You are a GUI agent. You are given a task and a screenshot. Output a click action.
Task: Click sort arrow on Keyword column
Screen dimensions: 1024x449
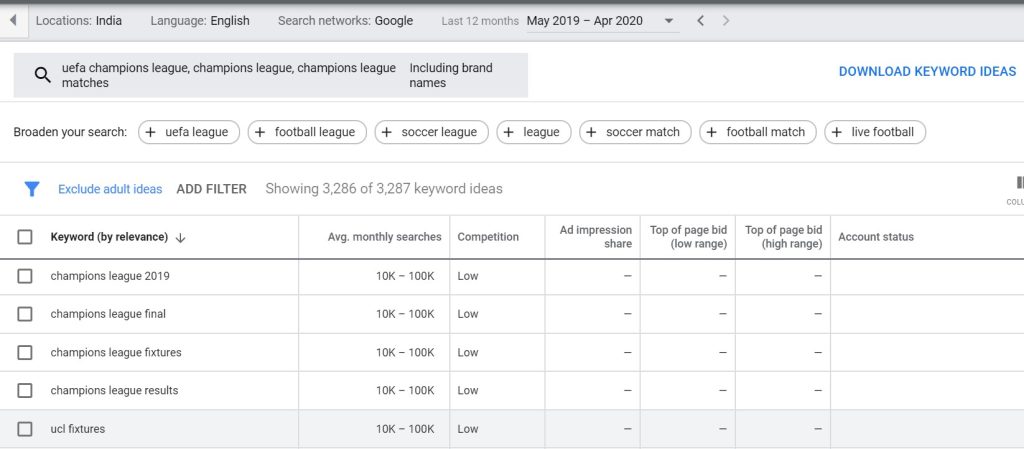181,238
